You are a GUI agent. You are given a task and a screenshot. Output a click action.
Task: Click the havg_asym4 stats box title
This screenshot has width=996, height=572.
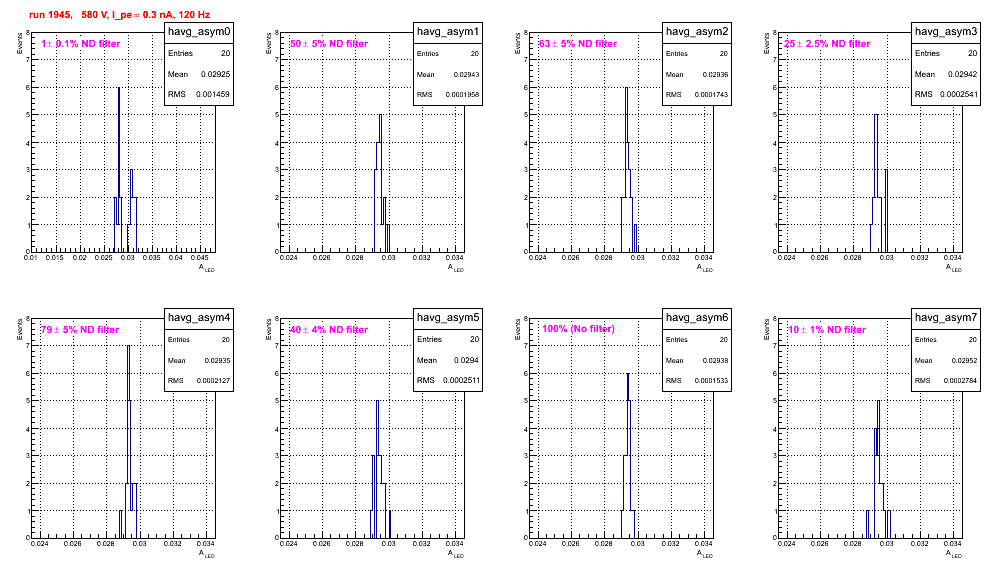(x=199, y=318)
